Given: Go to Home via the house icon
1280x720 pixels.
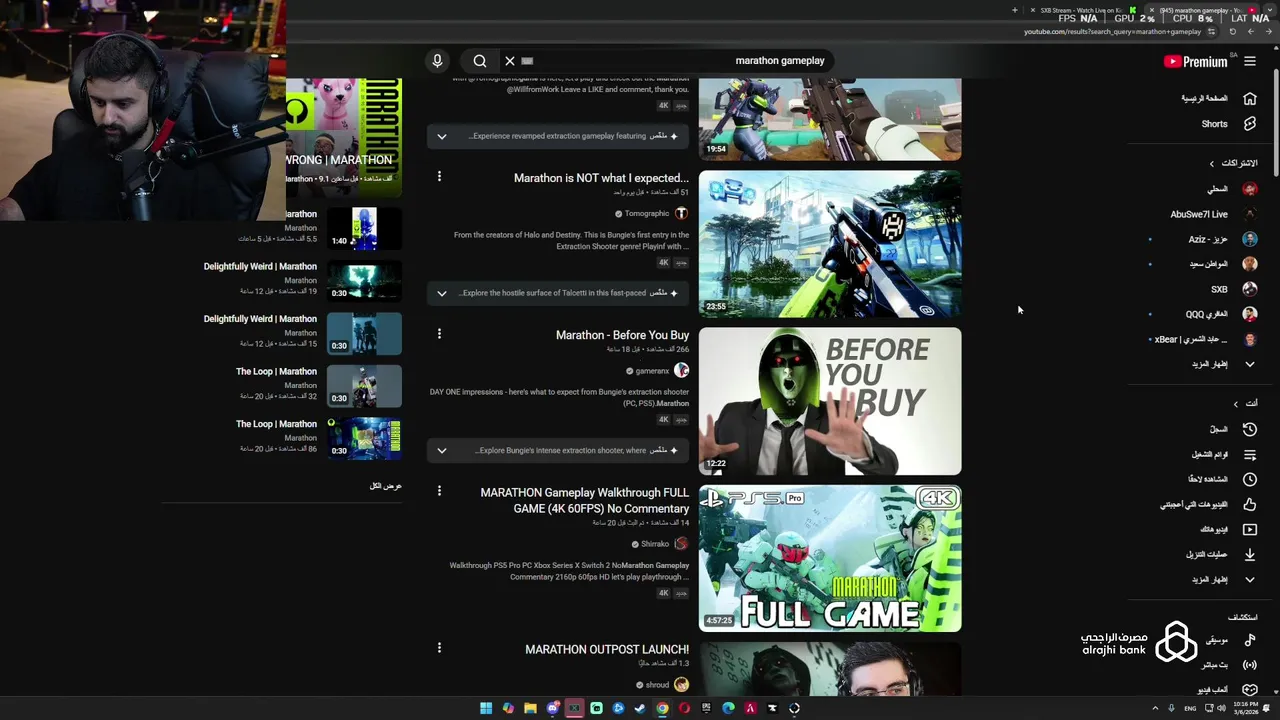Looking at the screenshot, I should coord(1250,98).
